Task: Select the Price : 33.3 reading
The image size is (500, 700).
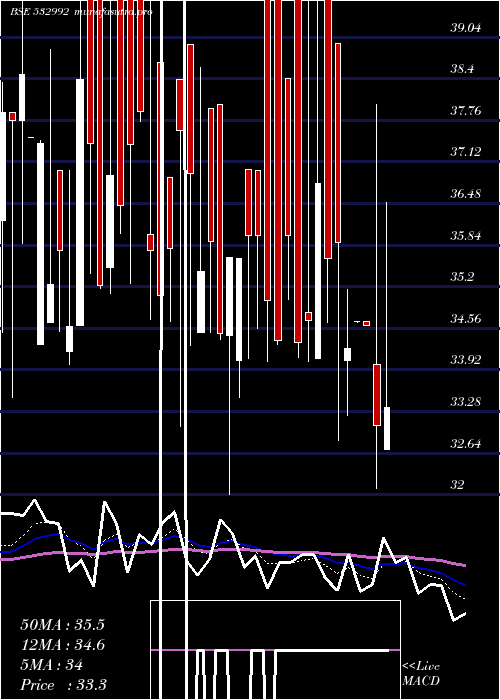Action: (63, 684)
